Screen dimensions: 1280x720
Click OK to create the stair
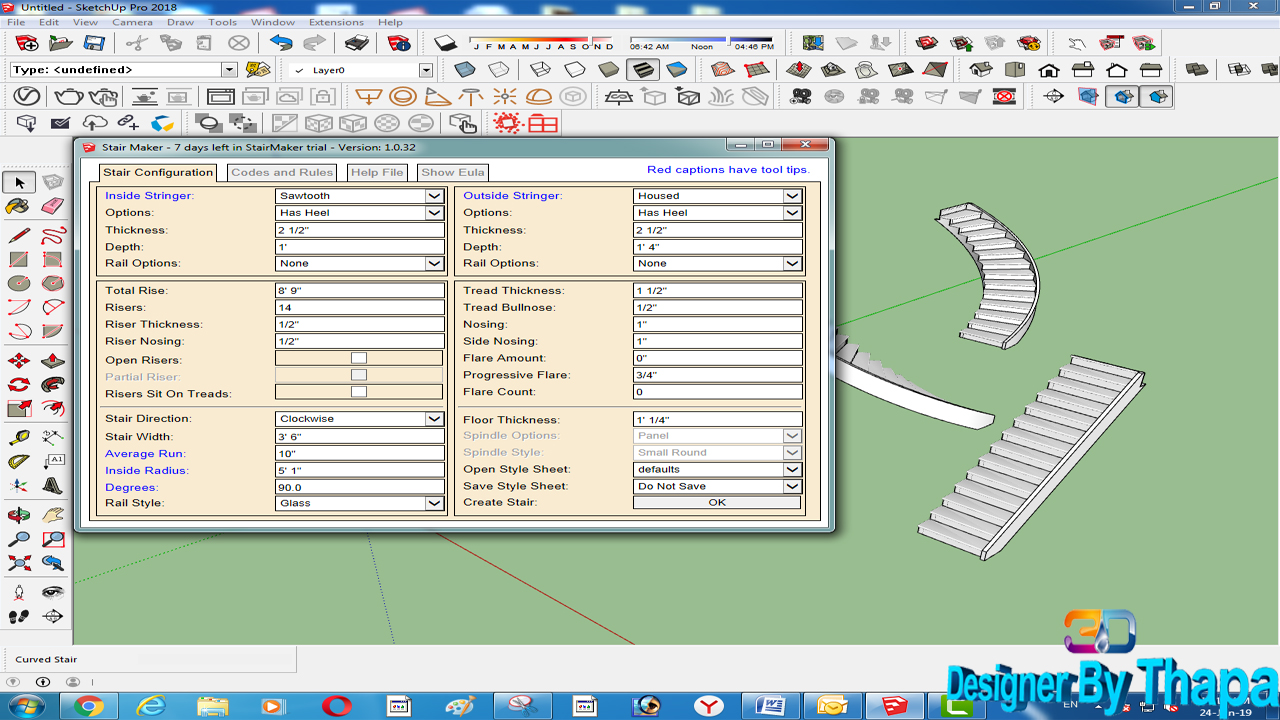(x=717, y=502)
